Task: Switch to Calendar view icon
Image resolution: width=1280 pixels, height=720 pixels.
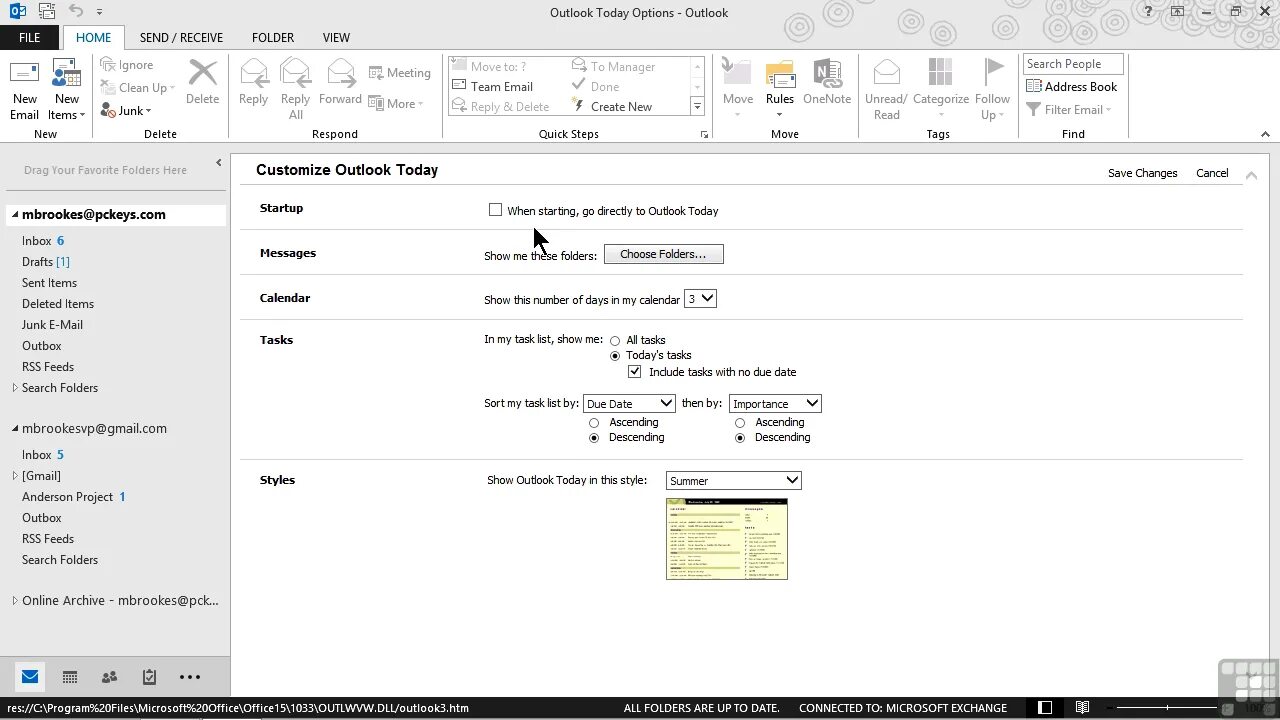Action: click(x=70, y=677)
